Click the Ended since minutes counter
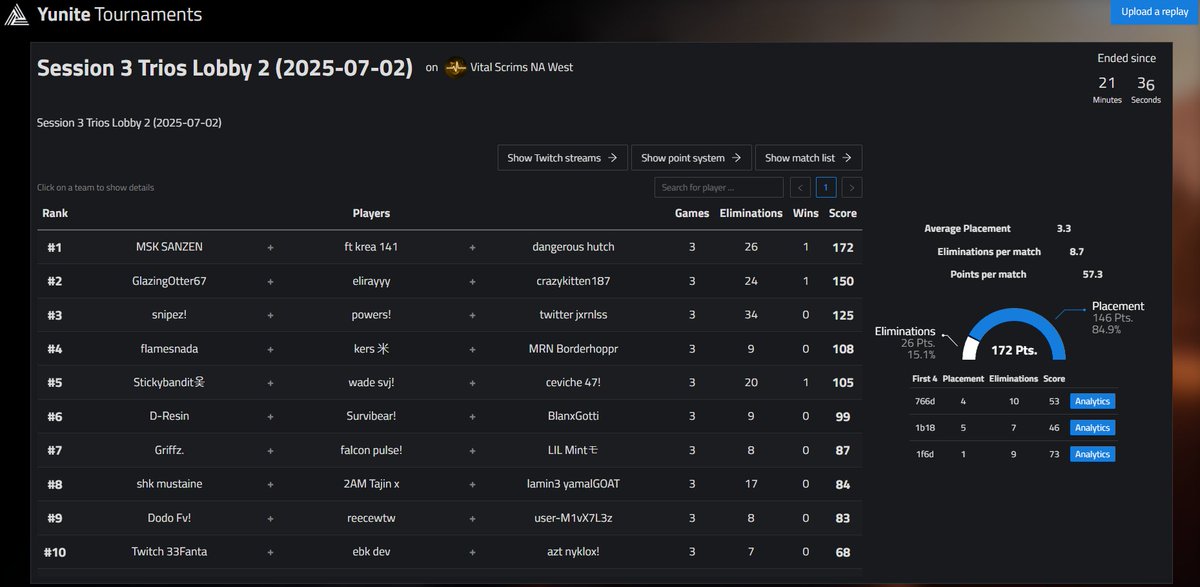Screen dimensions: 1200x587 tap(1107, 89)
